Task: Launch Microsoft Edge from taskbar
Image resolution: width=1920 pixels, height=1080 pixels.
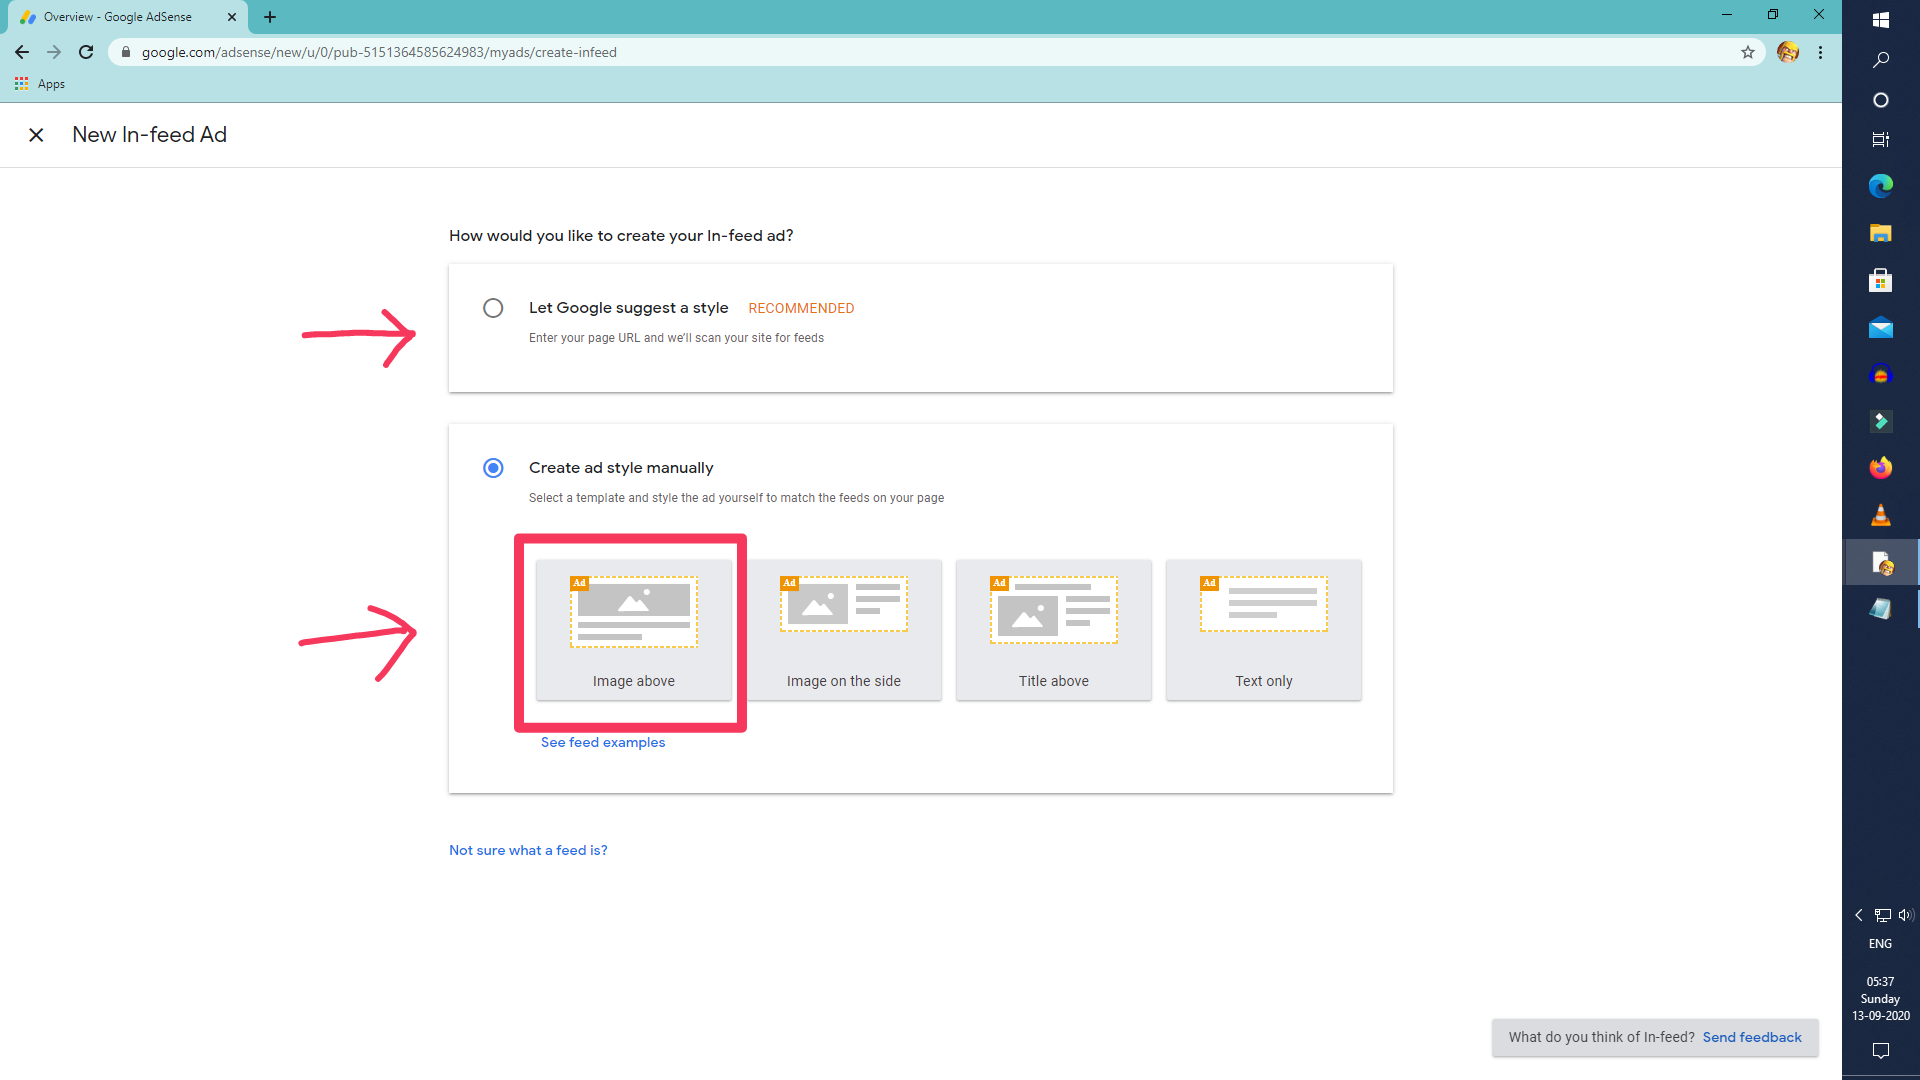Action: pos(1880,185)
